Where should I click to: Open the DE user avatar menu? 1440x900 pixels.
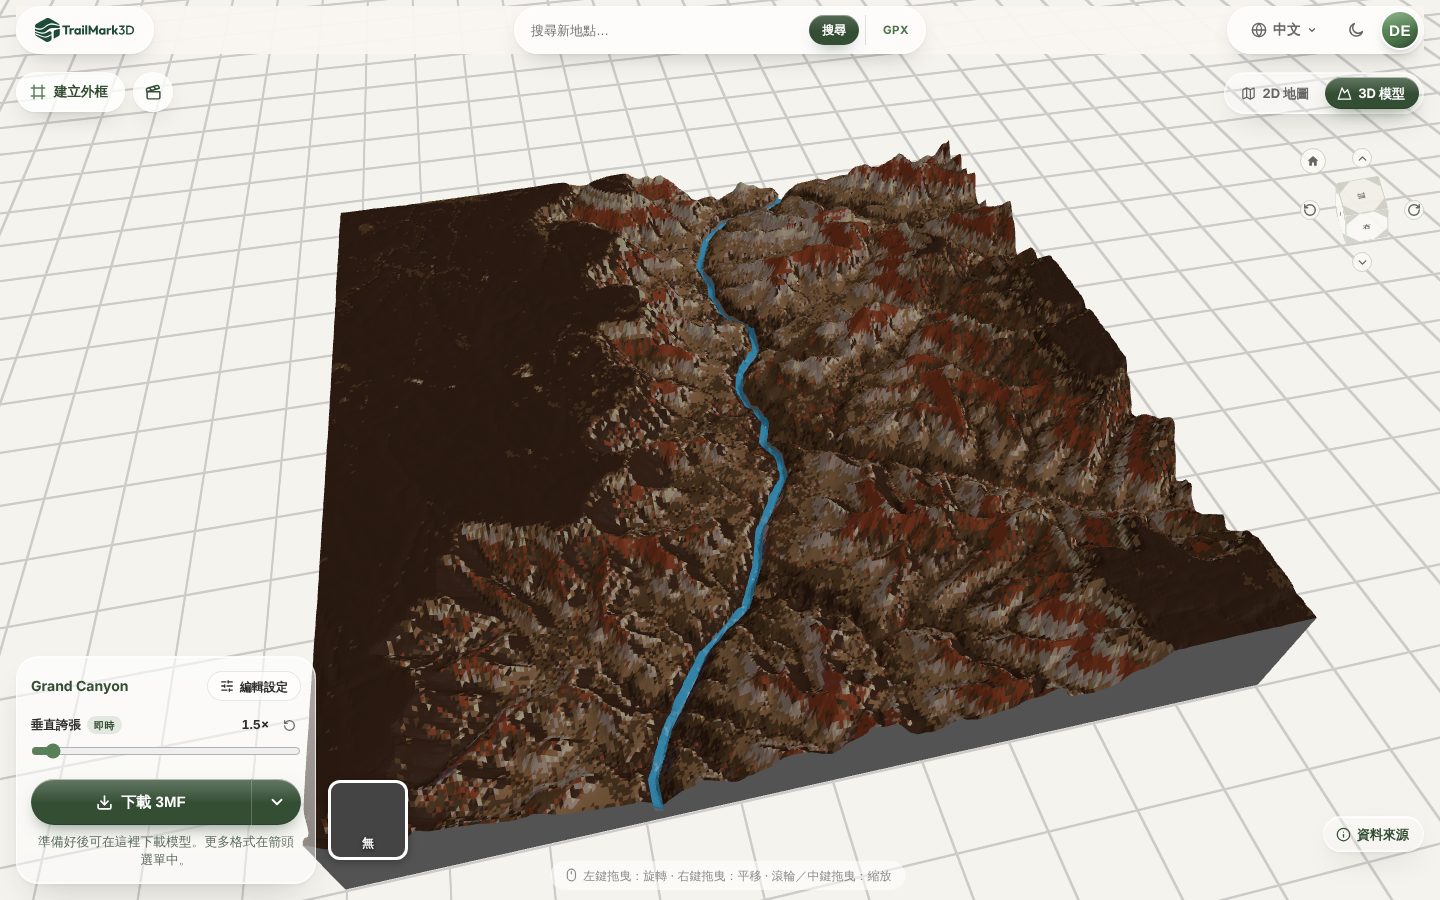pyautogui.click(x=1399, y=30)
